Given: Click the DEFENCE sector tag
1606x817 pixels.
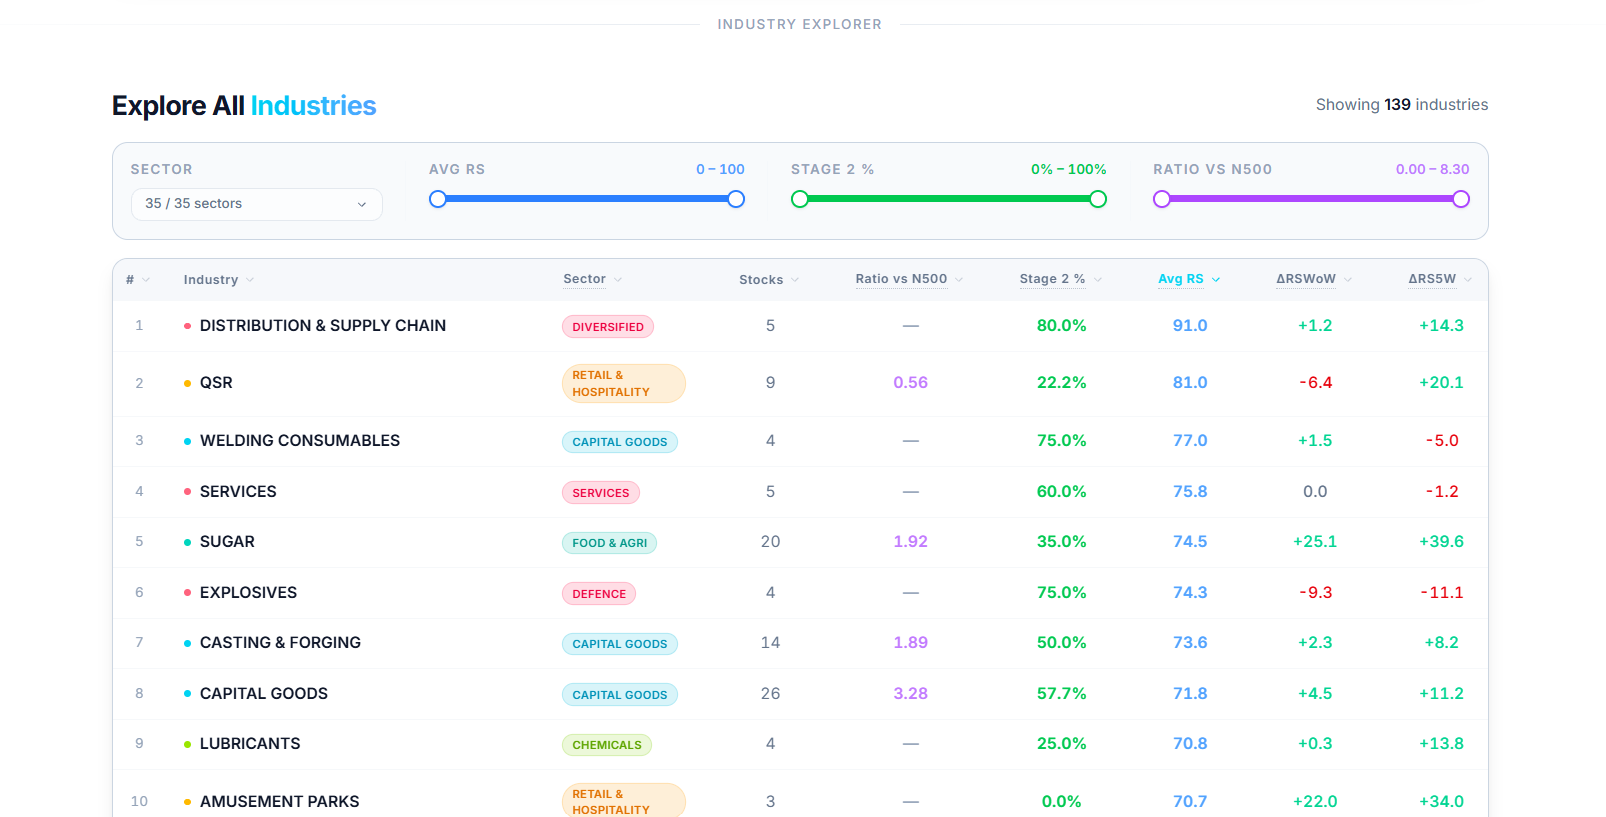Looking at the screenshot, I should point(599,594).
